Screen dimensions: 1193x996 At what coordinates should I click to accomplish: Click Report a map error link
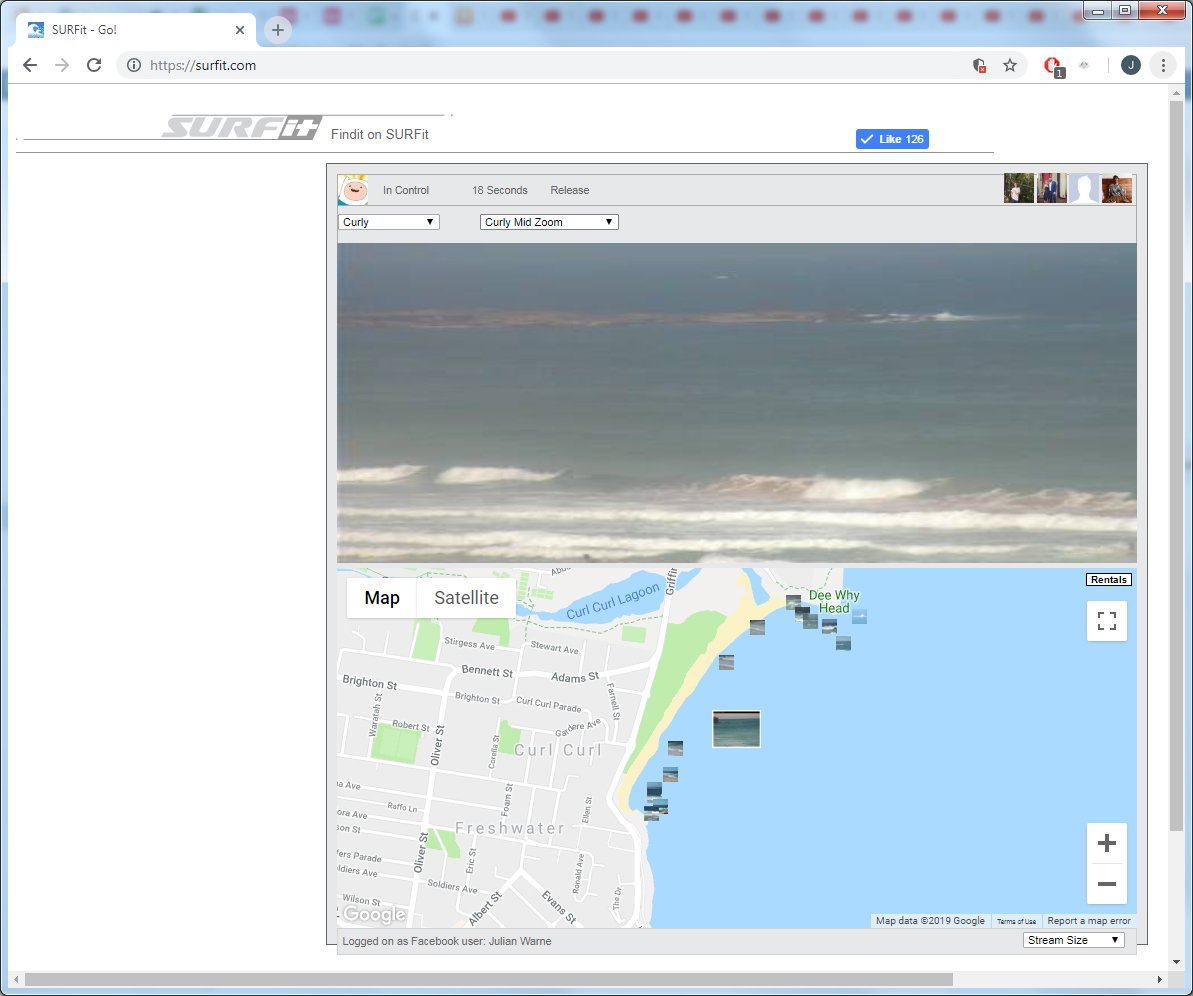[x=1089, y=921]
